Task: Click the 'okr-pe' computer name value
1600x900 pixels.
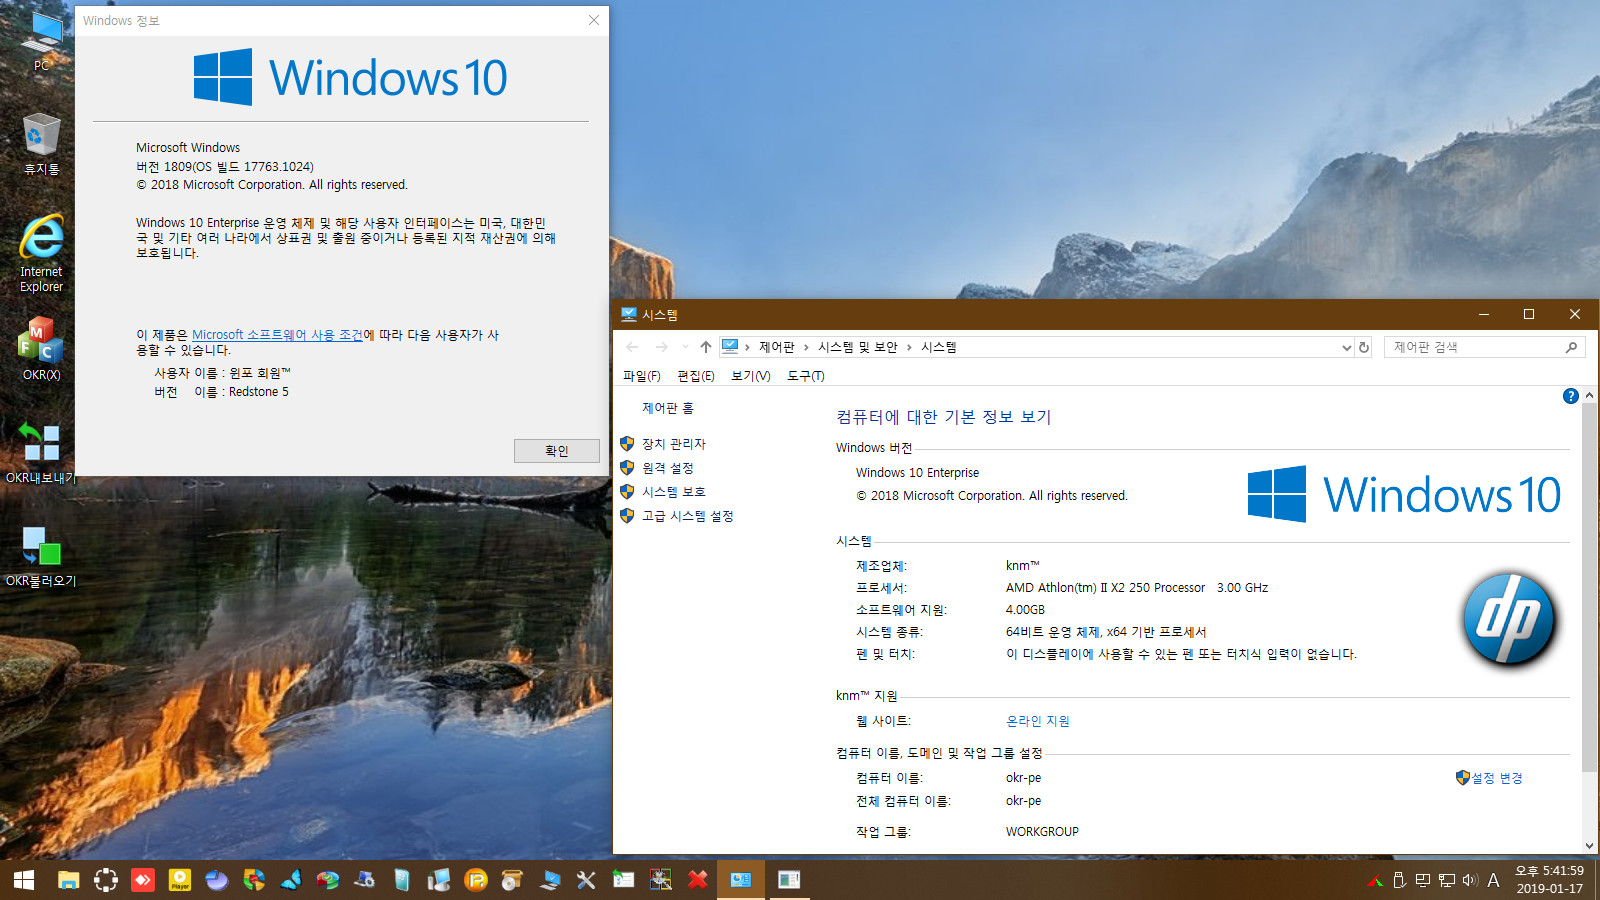Action: (x=1023, y=778)
